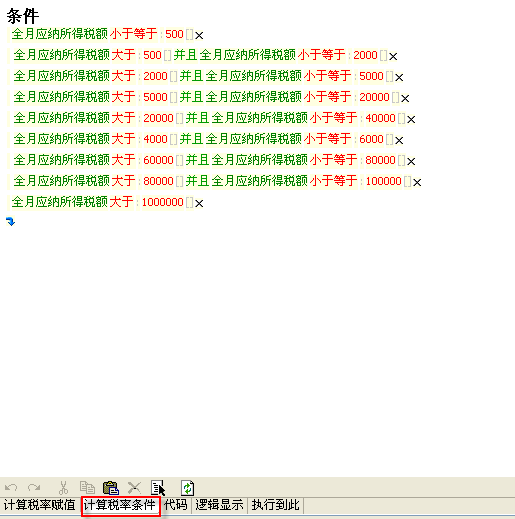Click 并且 connector in the 80000–100000 row
The height and width of the screenshot is (519, 515).
(197, 181)
